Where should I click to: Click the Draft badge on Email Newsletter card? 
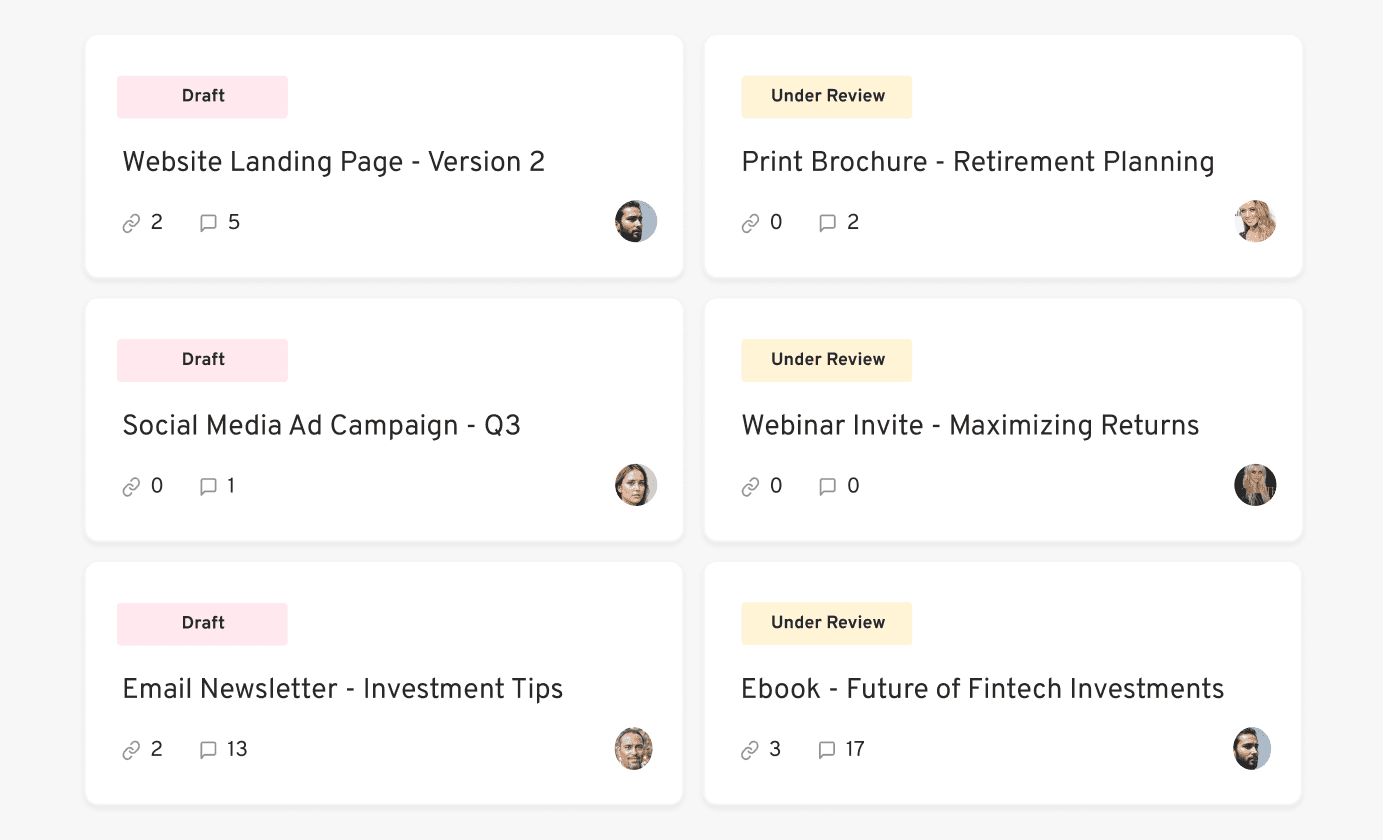[x=202, y=623]
